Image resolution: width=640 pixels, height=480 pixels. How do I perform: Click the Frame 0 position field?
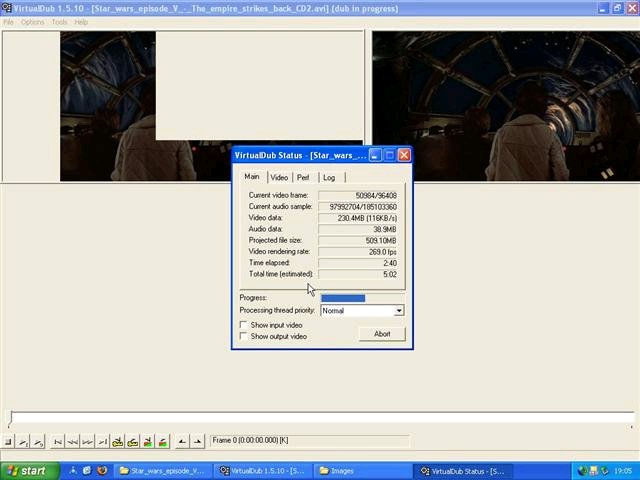point(309,441)
